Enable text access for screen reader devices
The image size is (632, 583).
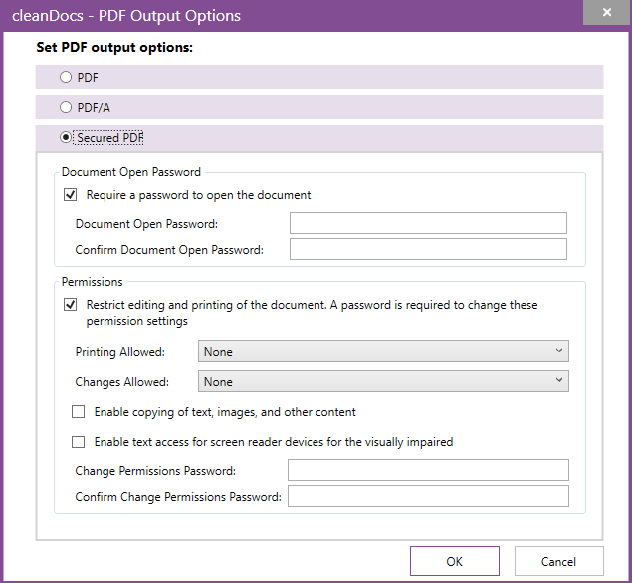click(x=79, y=442)
